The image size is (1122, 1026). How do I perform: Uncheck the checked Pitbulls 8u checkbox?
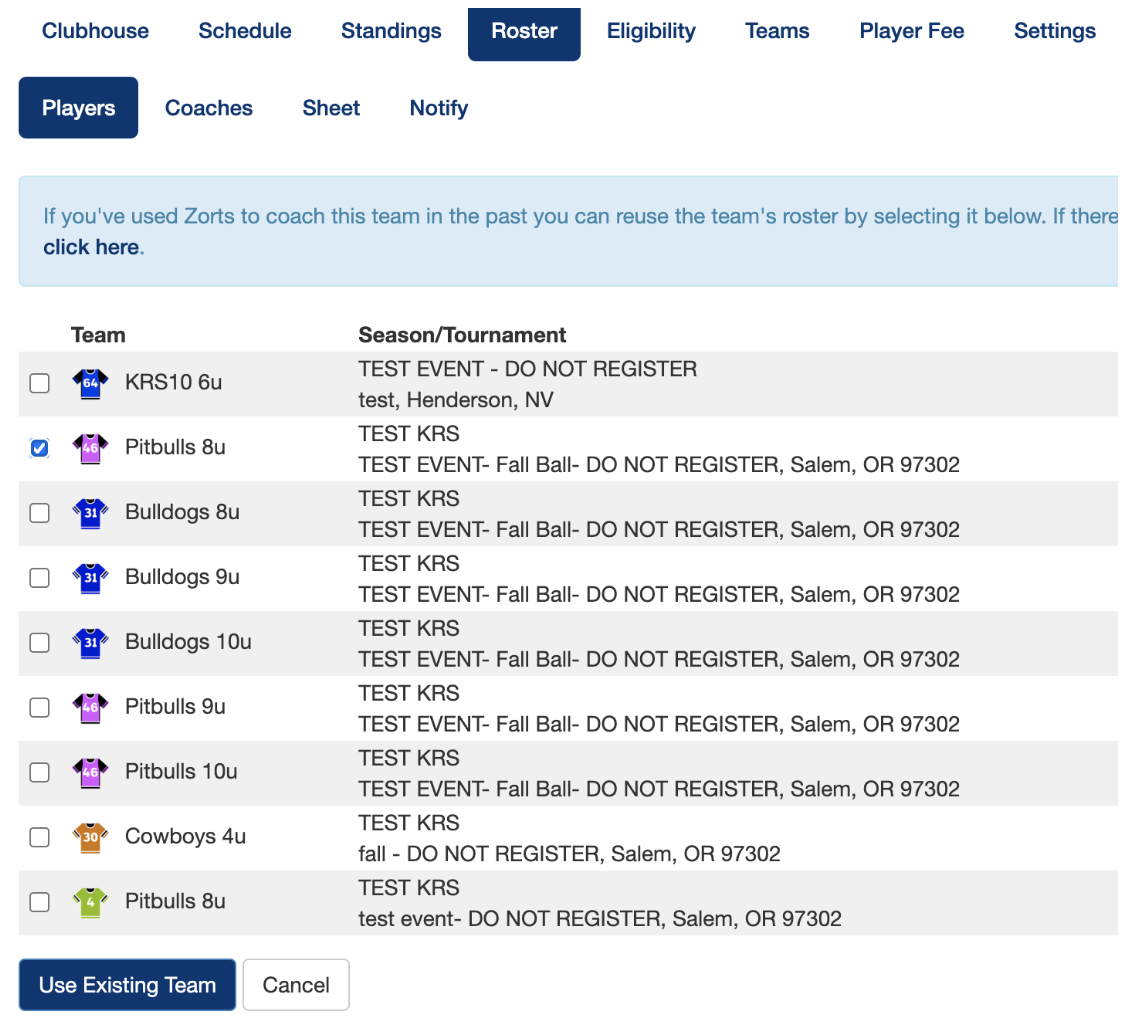tap(39, 448)
